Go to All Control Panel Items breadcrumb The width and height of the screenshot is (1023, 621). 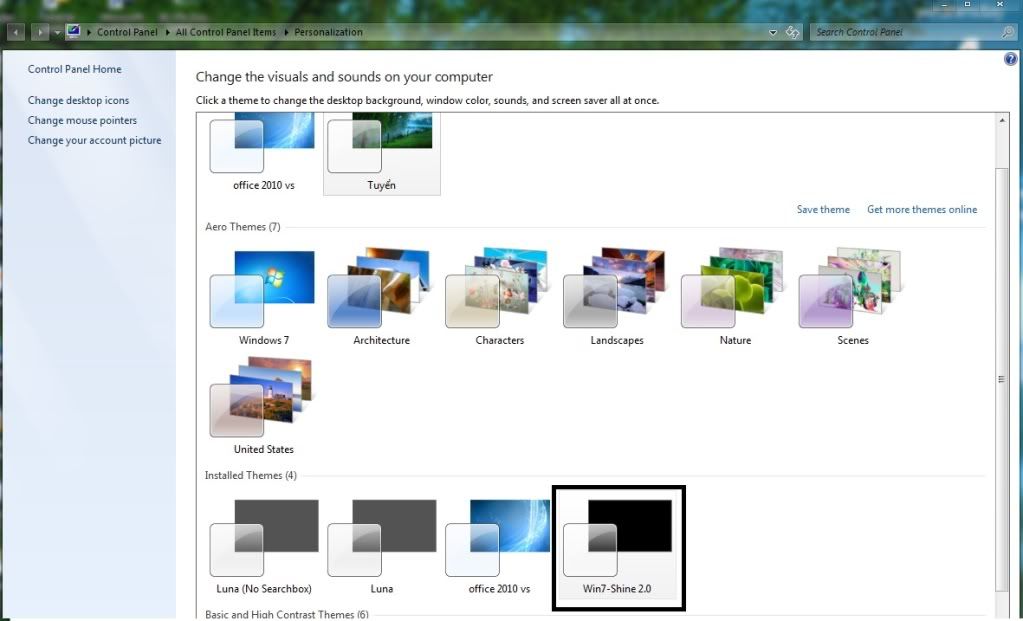226,32
